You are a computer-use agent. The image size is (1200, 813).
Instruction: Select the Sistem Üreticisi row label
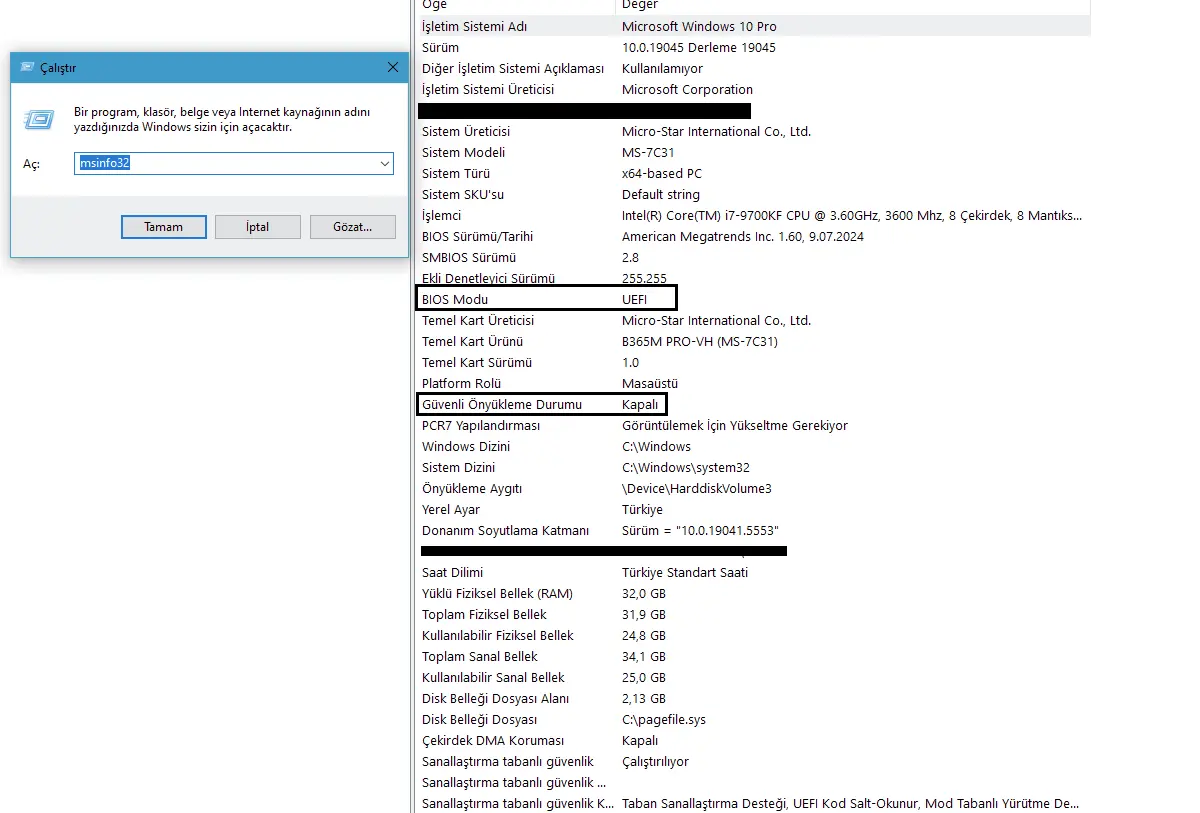click(466, 131)
